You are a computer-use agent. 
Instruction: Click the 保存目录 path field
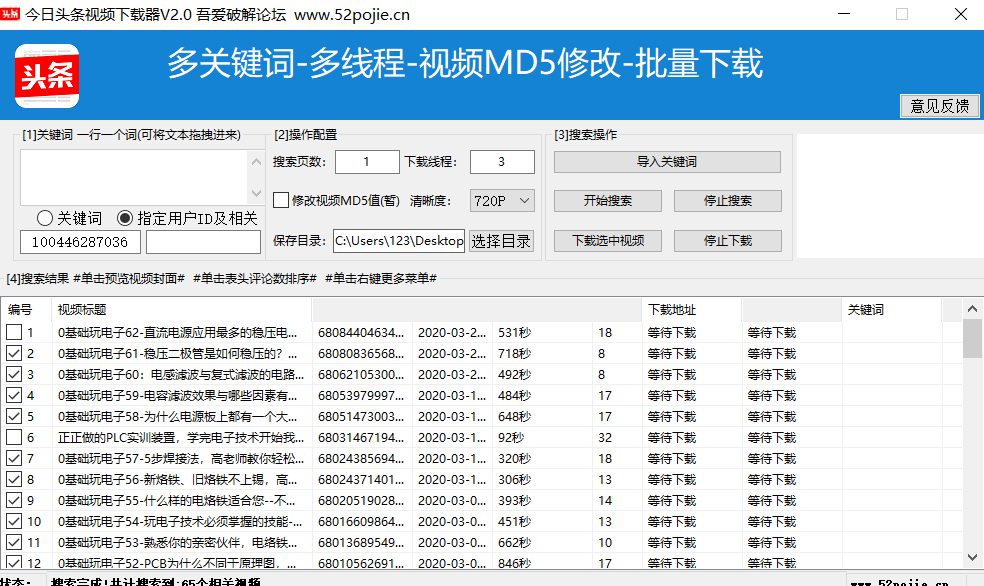[399, 241]
